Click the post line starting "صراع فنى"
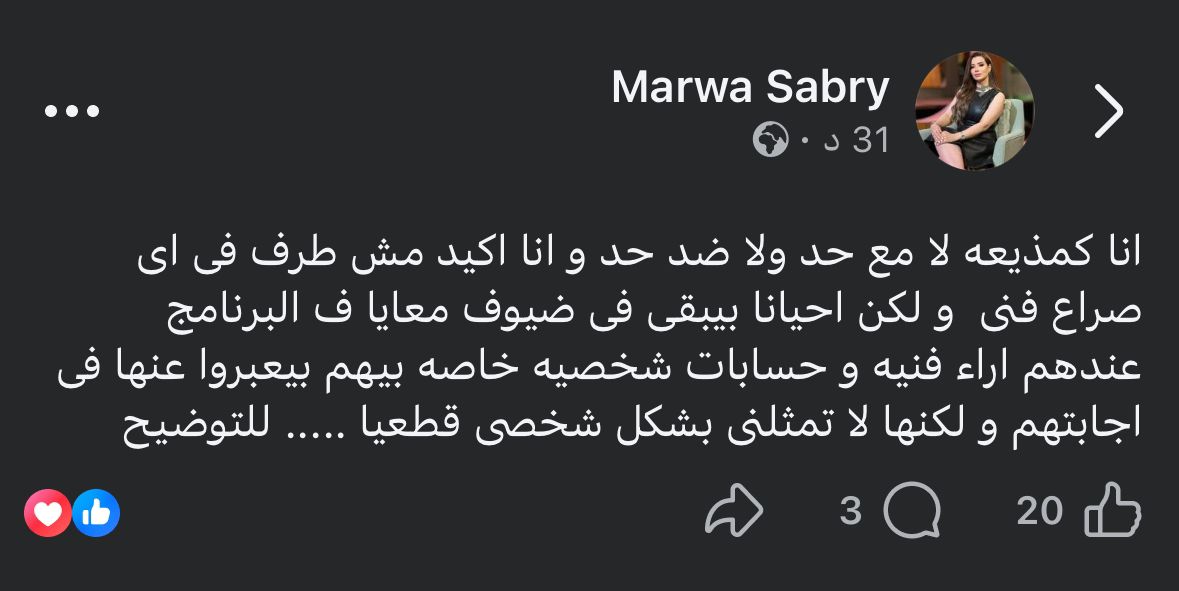The height and width of the screenshot is (591, 1179). point(654,310)
